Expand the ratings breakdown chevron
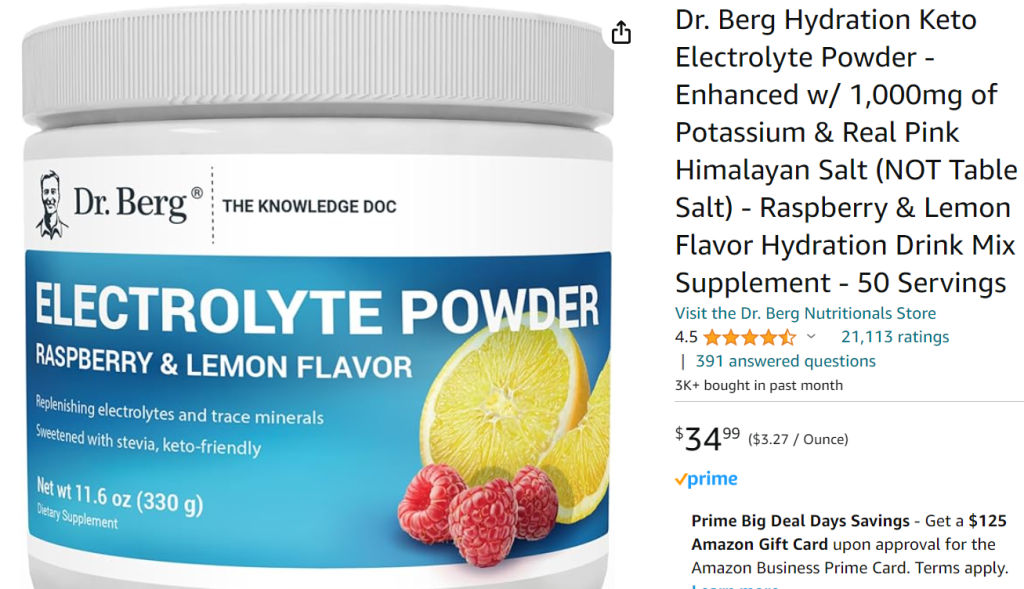Viewport: 1024px width, 589px height. 811,337
